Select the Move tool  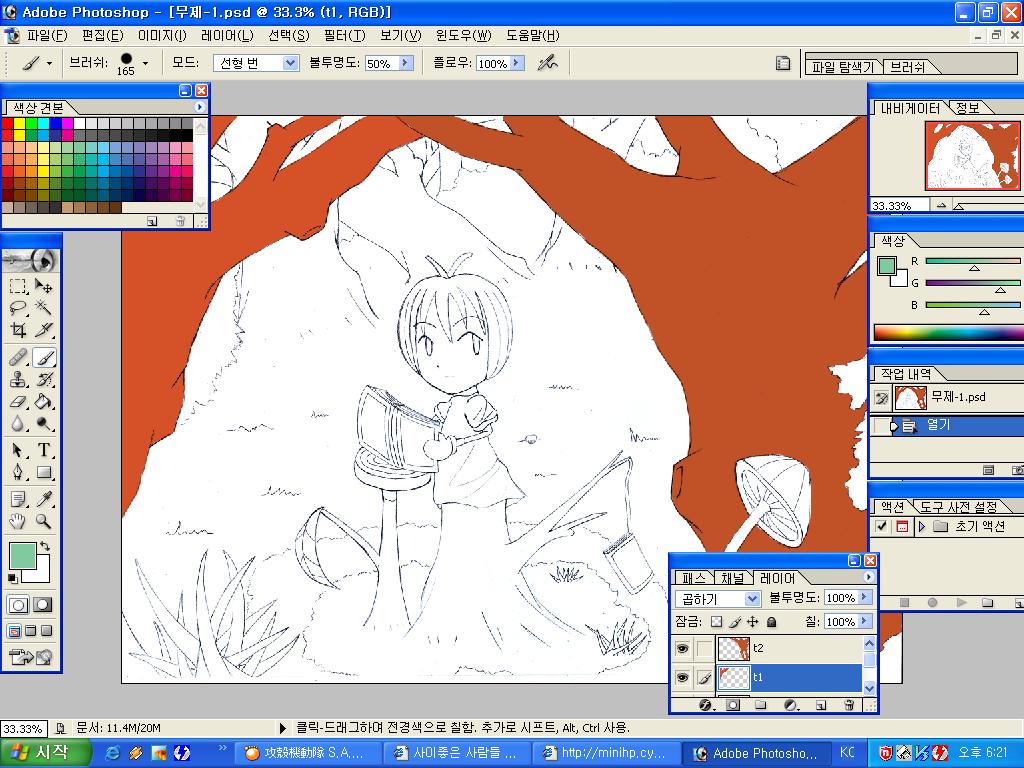point(44,286)
